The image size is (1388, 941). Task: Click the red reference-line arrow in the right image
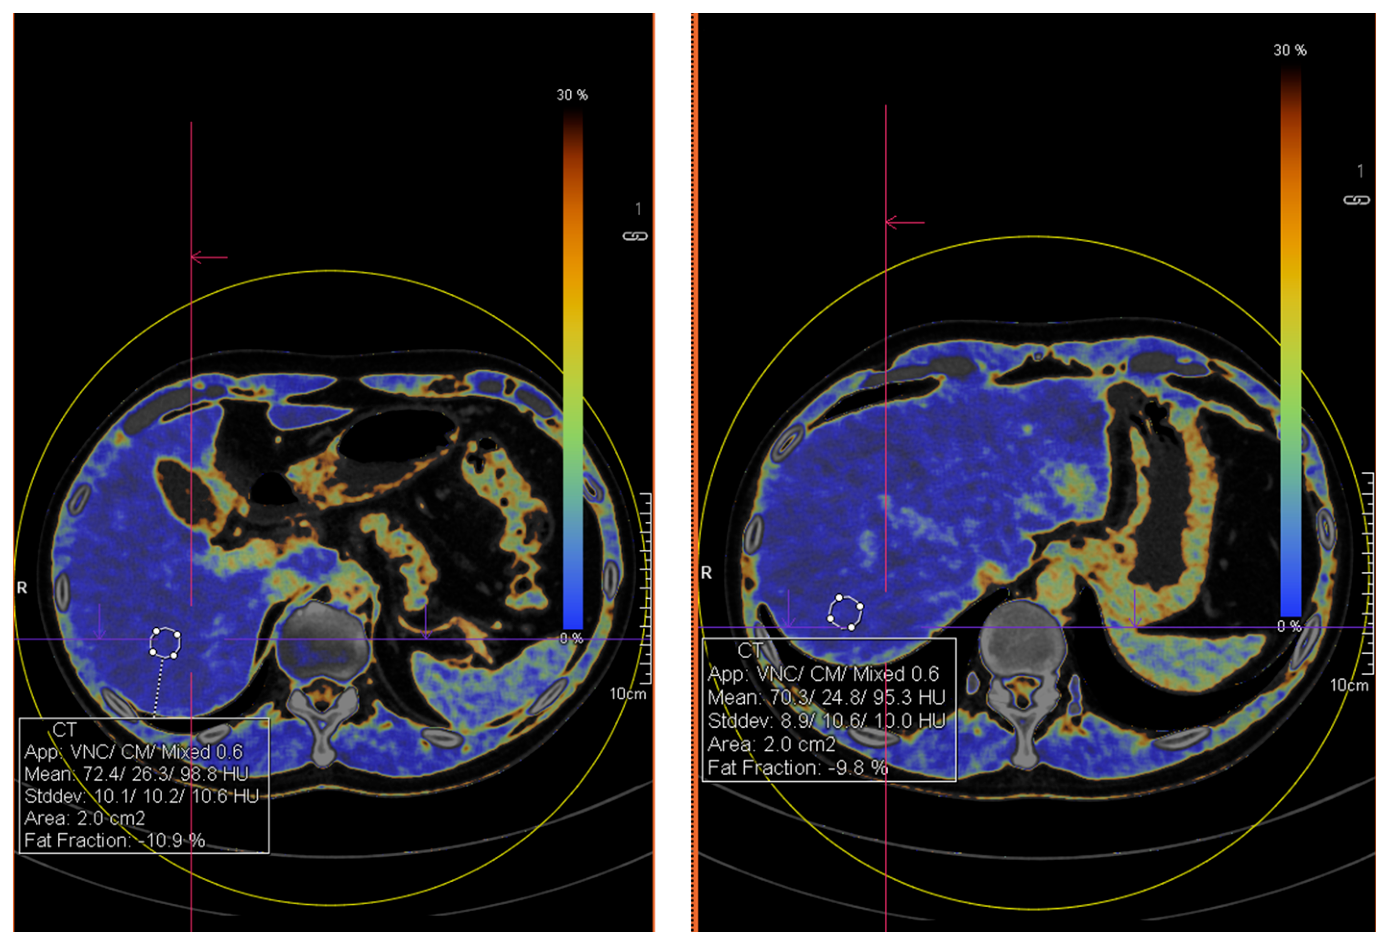point(905,222)
